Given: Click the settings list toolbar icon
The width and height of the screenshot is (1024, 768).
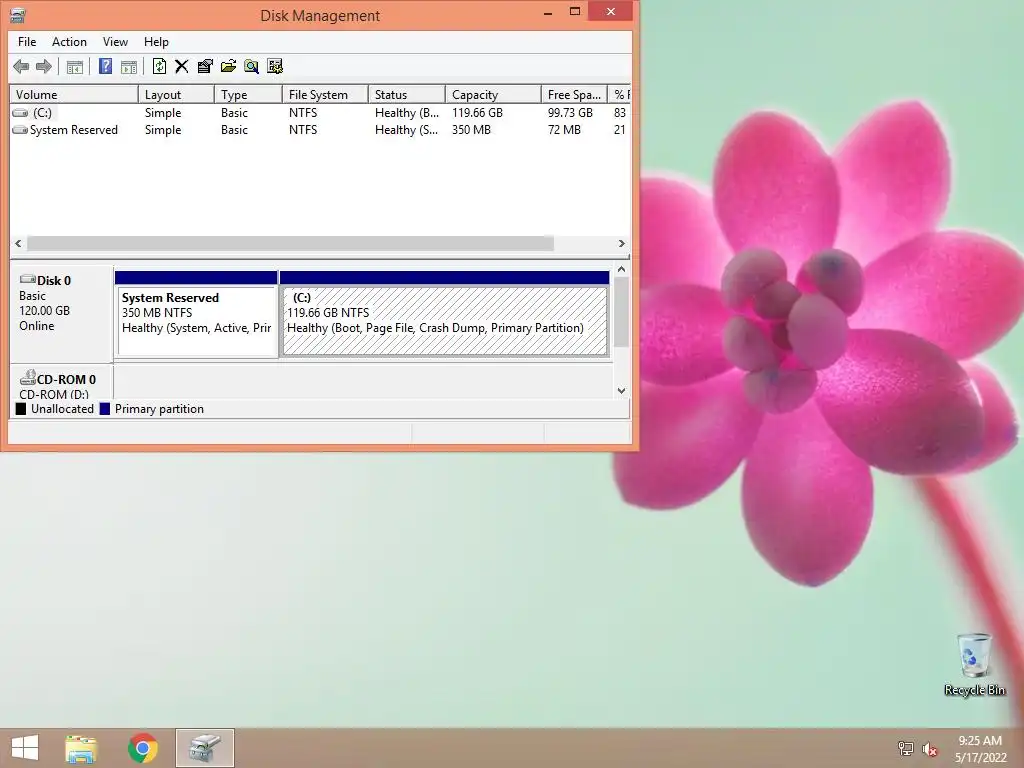Looking at the screenshot, I should 275,66.
